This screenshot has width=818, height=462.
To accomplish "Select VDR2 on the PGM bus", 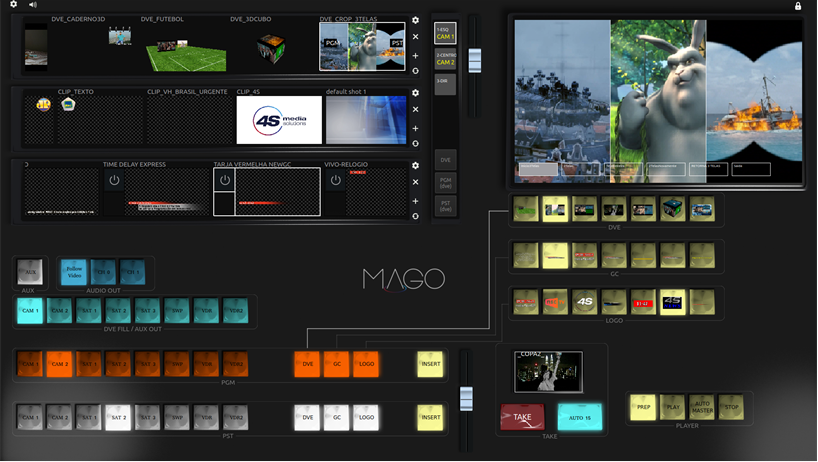I will tap(235, 364).
